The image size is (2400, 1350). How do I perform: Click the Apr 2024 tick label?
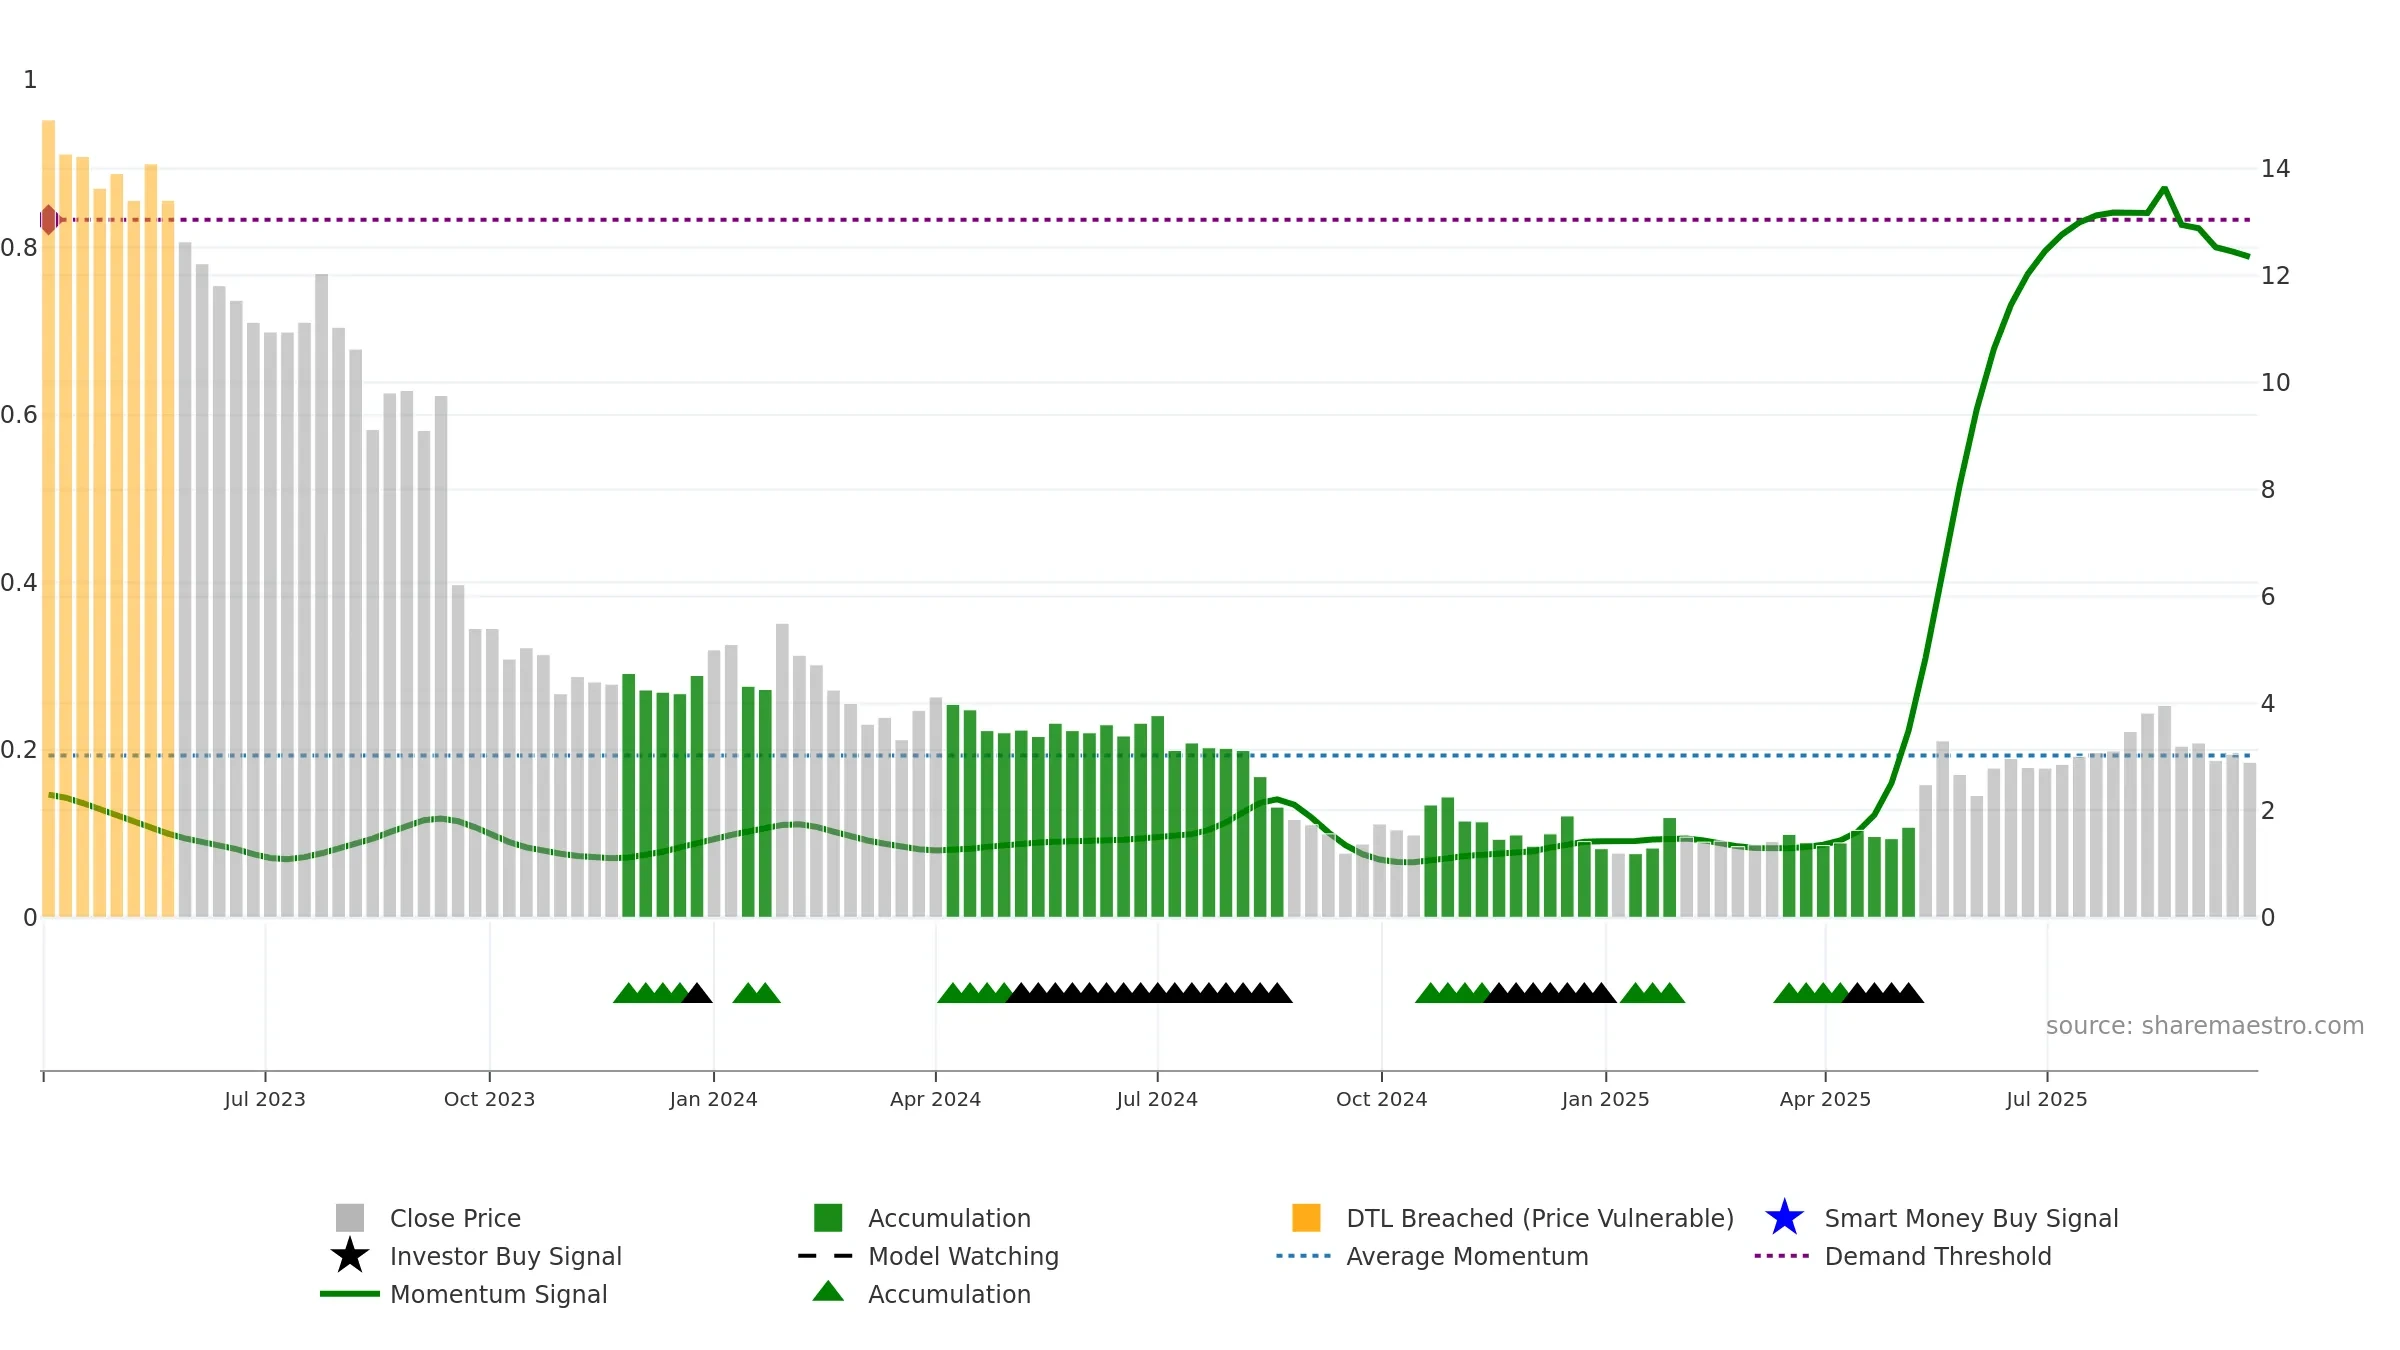tap(935, 1100)
